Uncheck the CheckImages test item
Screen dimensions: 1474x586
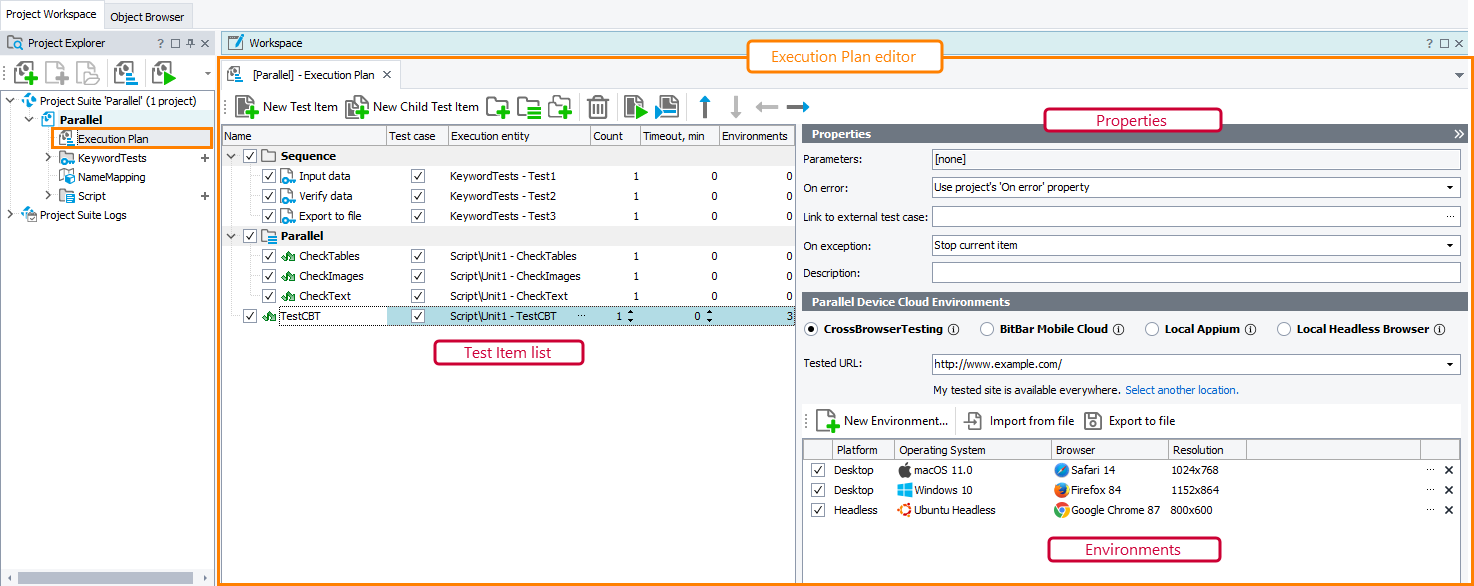coord(267,275)
